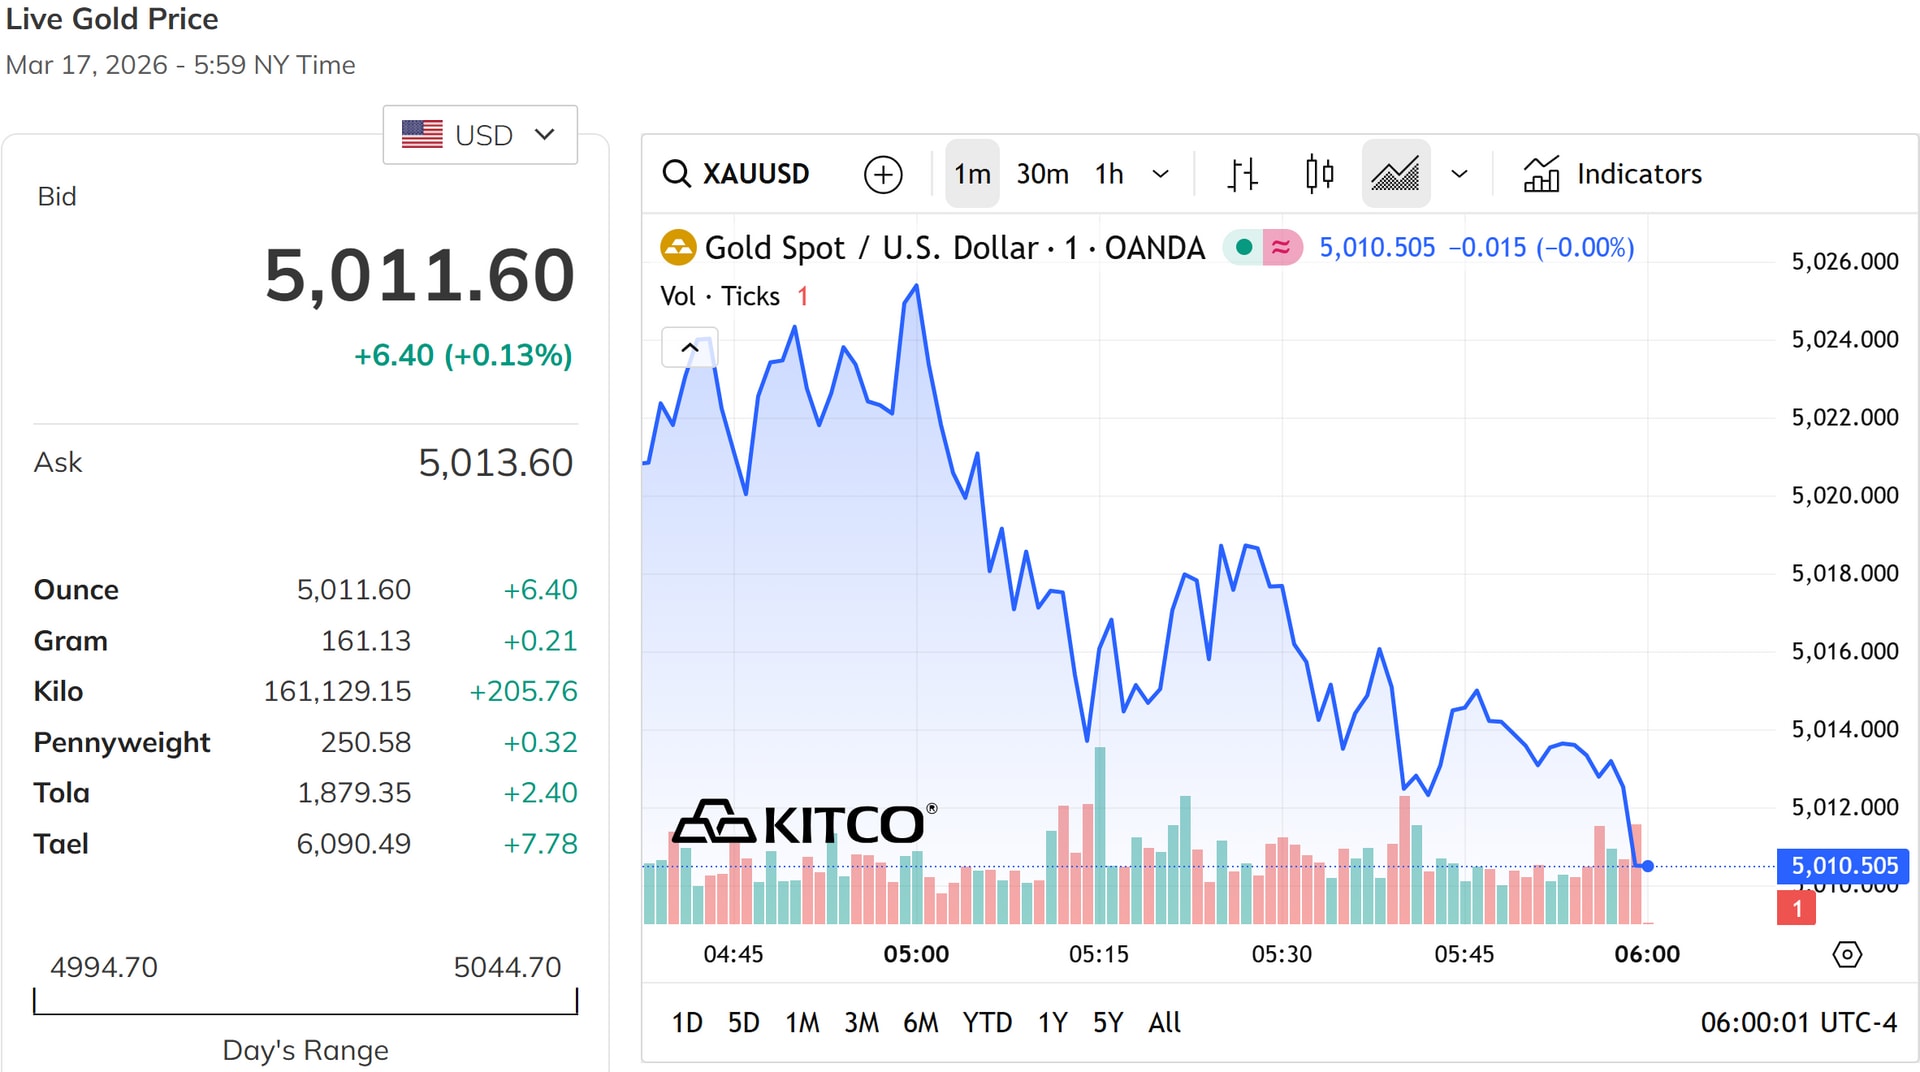Switch chart to candlestick style
This screenshot has width=1920, height=1072.
(1319, 174)
